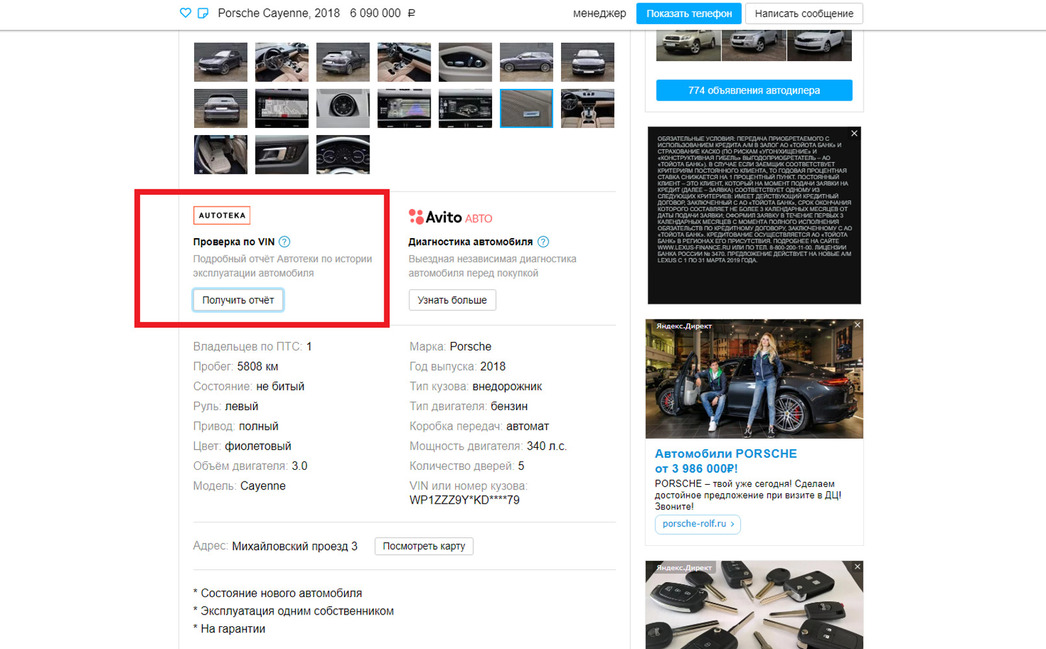The height and width of the screenshot is (649, 1046).
Task: Click the Autoteka logo badge
Action: pyautogui.click(x=221, y=215)
